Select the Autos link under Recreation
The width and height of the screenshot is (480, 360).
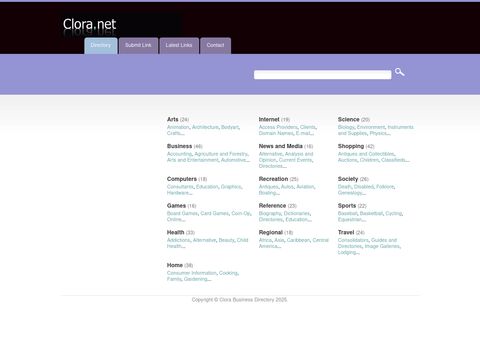tap(287, 187)
